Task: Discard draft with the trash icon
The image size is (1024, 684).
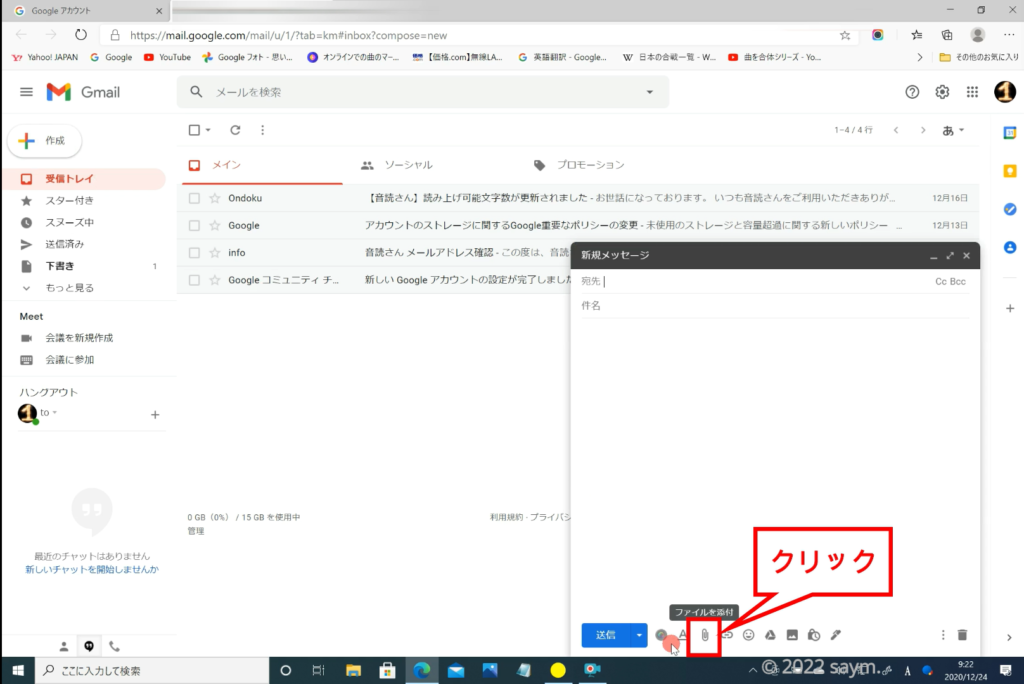Action: pos(962,635)
